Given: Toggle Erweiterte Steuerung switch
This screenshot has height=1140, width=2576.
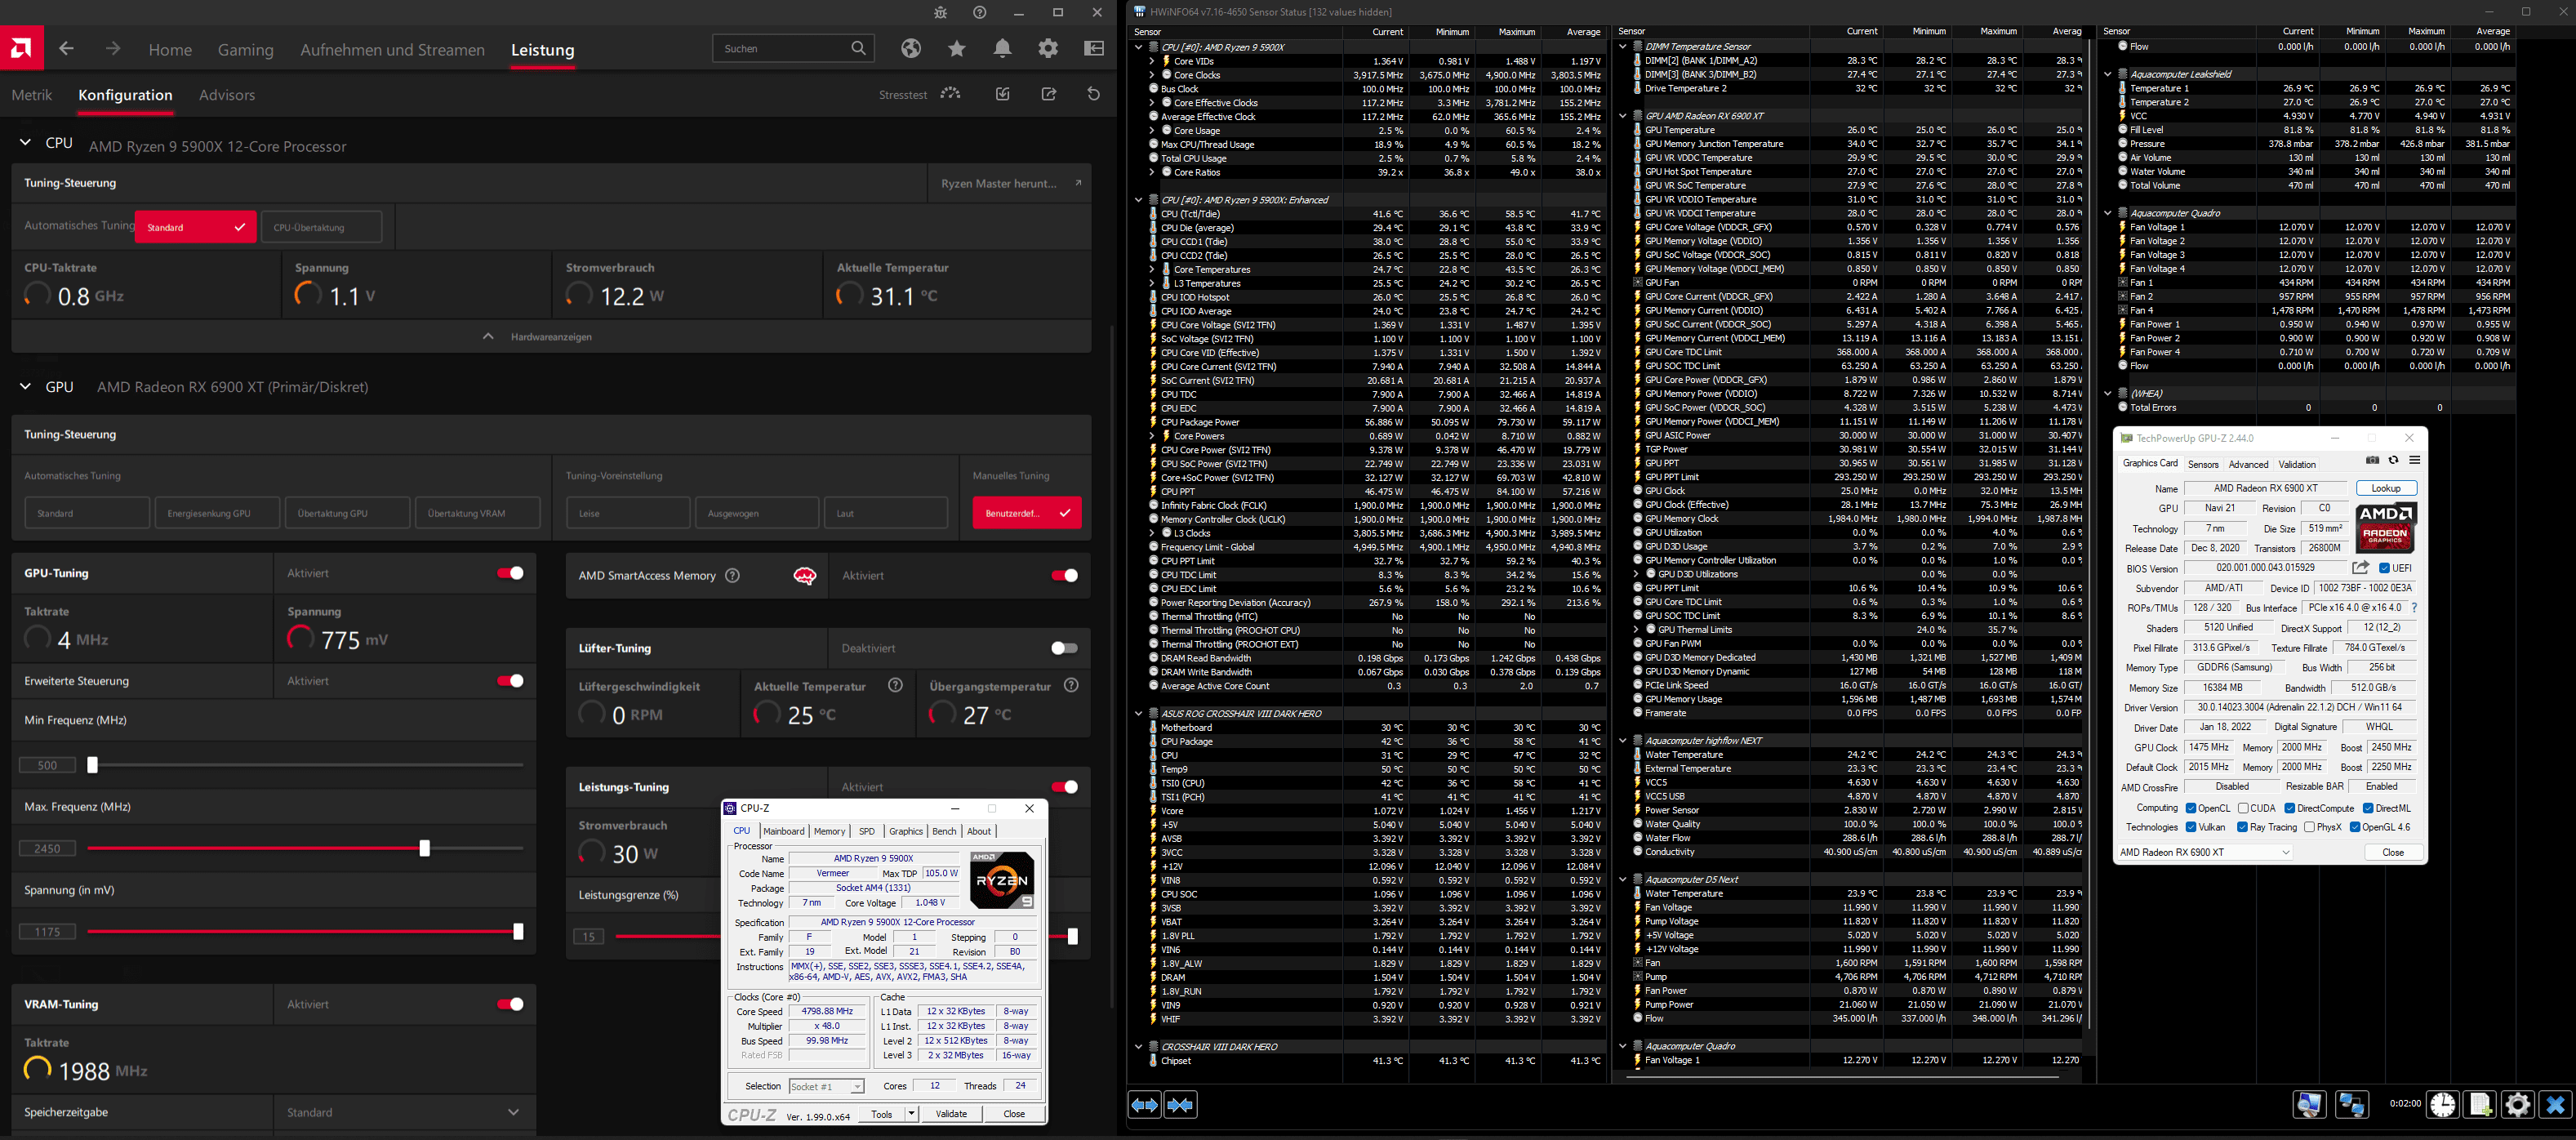Looking at the screenshot, I should [510, 681].
